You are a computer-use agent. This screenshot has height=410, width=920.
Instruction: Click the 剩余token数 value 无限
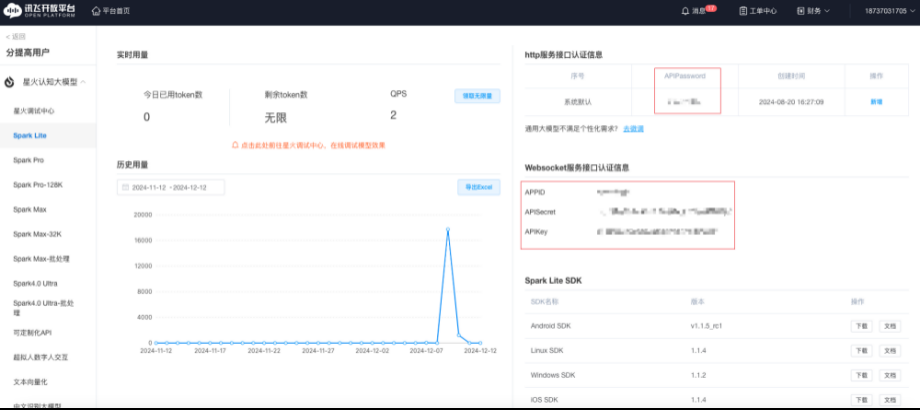[x=275, y=118]
